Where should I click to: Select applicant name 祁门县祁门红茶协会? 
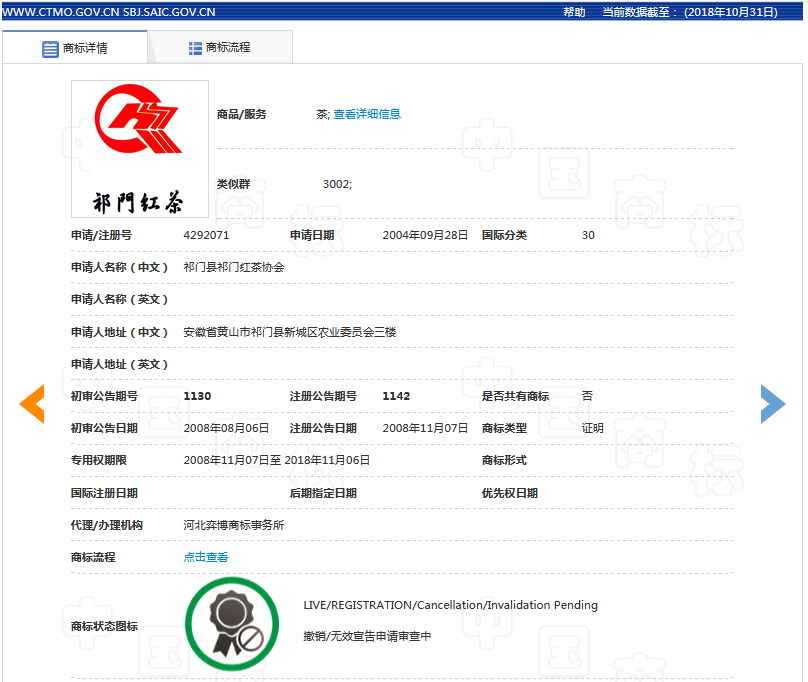point(234,267)
